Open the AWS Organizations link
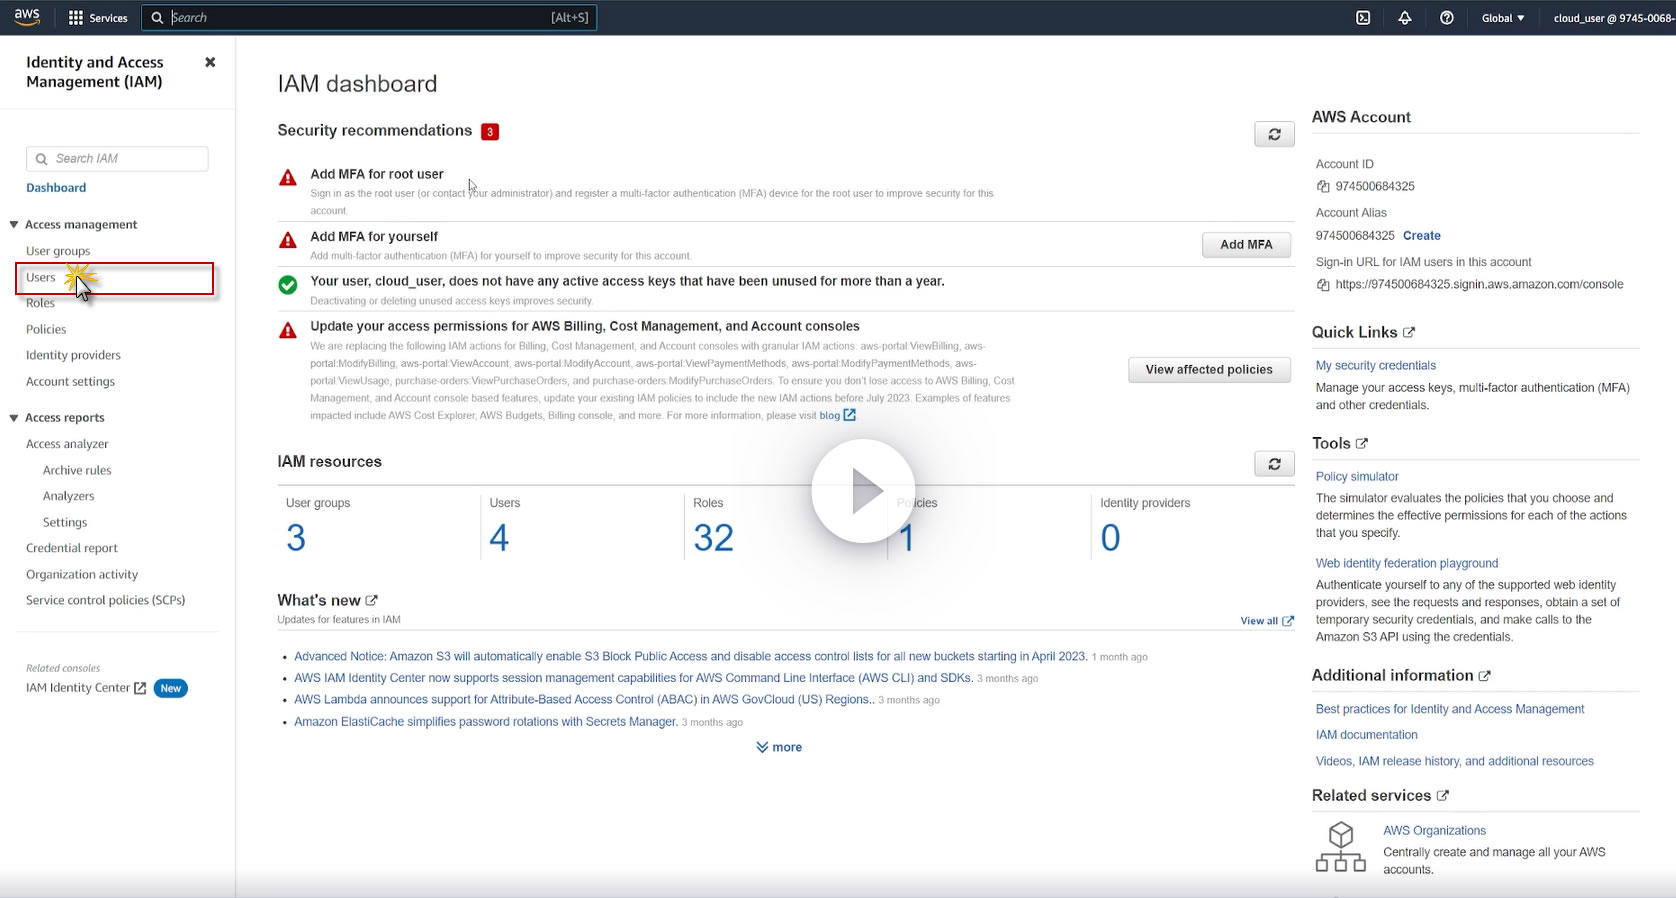This screenshot has width=1676, height=898. point(1434,831)
